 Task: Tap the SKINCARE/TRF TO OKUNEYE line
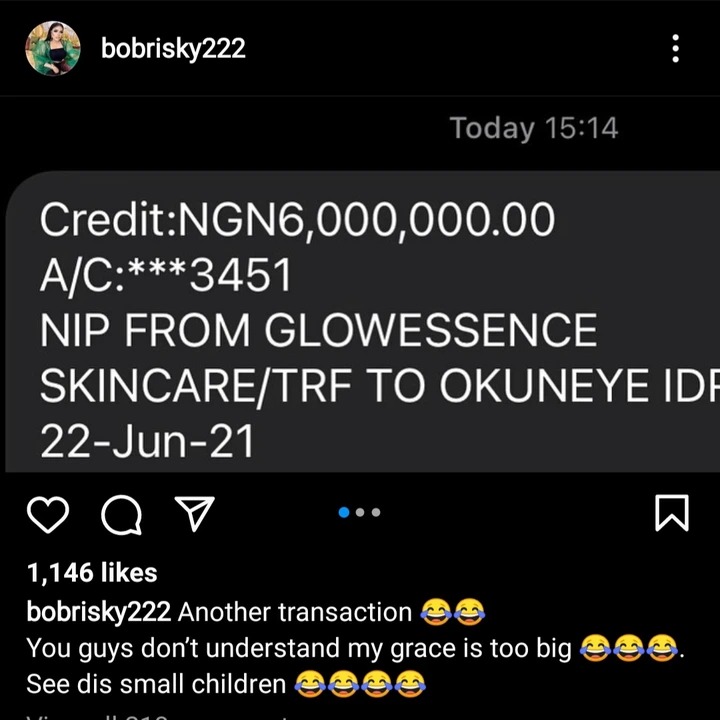click(380, 386)
